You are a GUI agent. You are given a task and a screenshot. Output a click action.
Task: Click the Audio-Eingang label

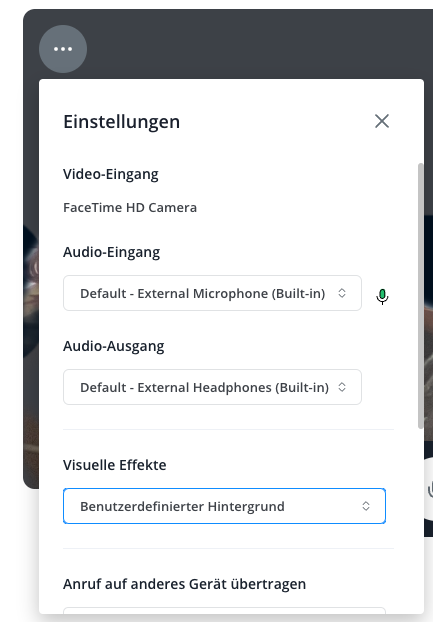111,252
